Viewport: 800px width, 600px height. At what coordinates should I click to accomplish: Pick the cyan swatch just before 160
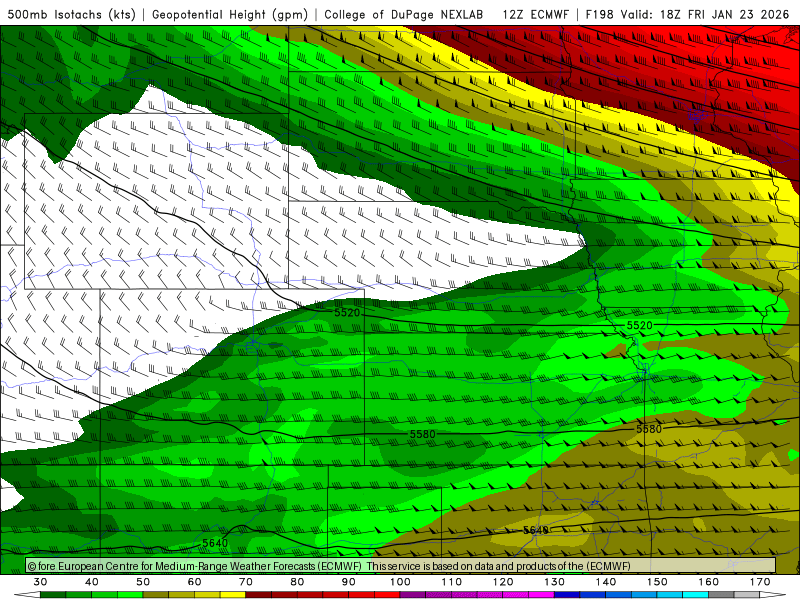click(x=695, y=595)
